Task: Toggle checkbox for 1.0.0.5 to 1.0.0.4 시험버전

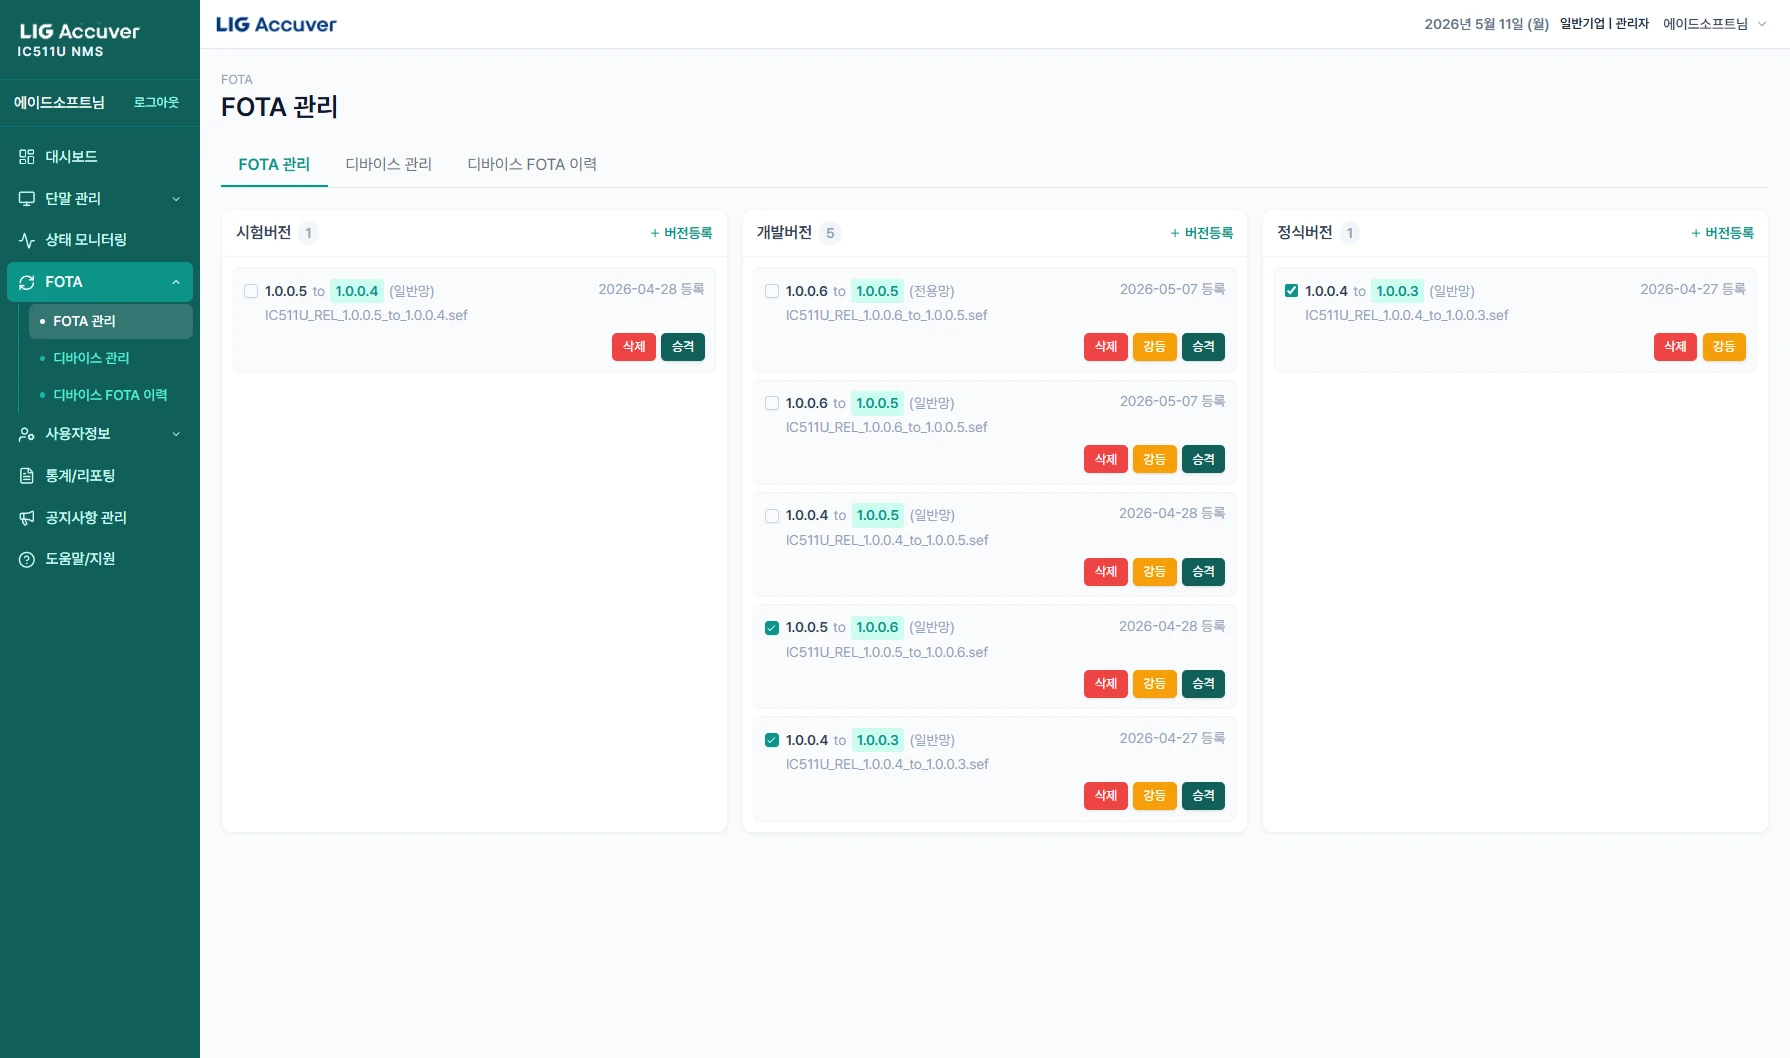Action: 251,291
